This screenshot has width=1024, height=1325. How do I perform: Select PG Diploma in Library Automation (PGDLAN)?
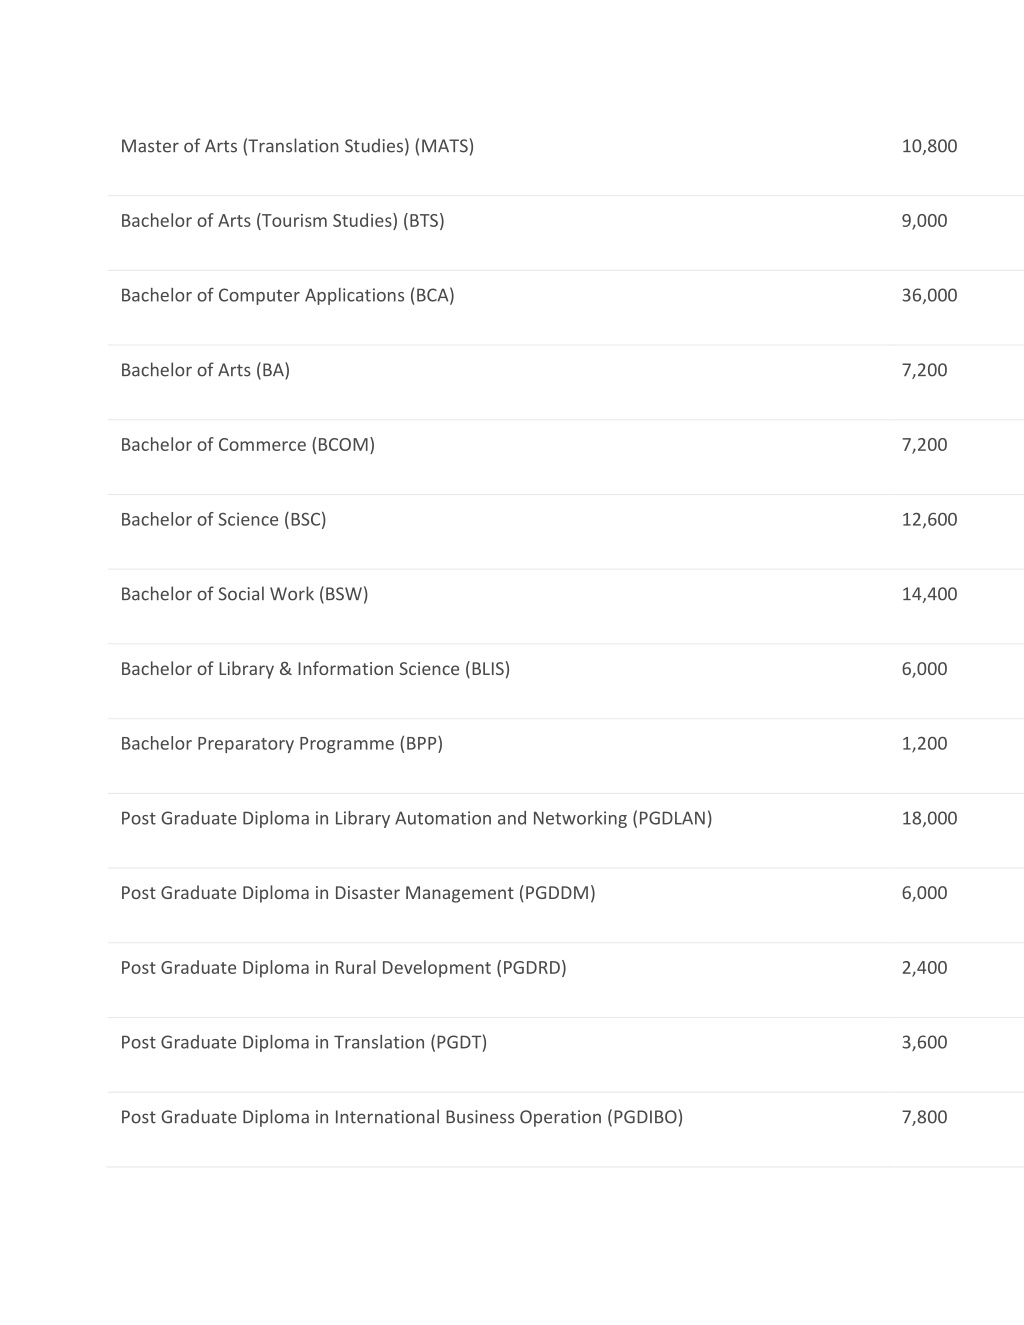click(416, 818)
